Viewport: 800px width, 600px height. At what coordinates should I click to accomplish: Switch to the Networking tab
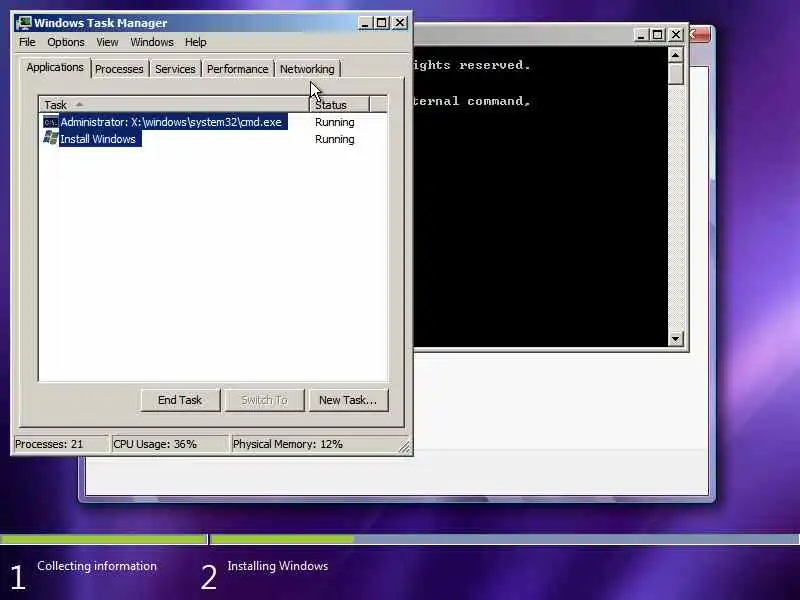click(307, 69)
